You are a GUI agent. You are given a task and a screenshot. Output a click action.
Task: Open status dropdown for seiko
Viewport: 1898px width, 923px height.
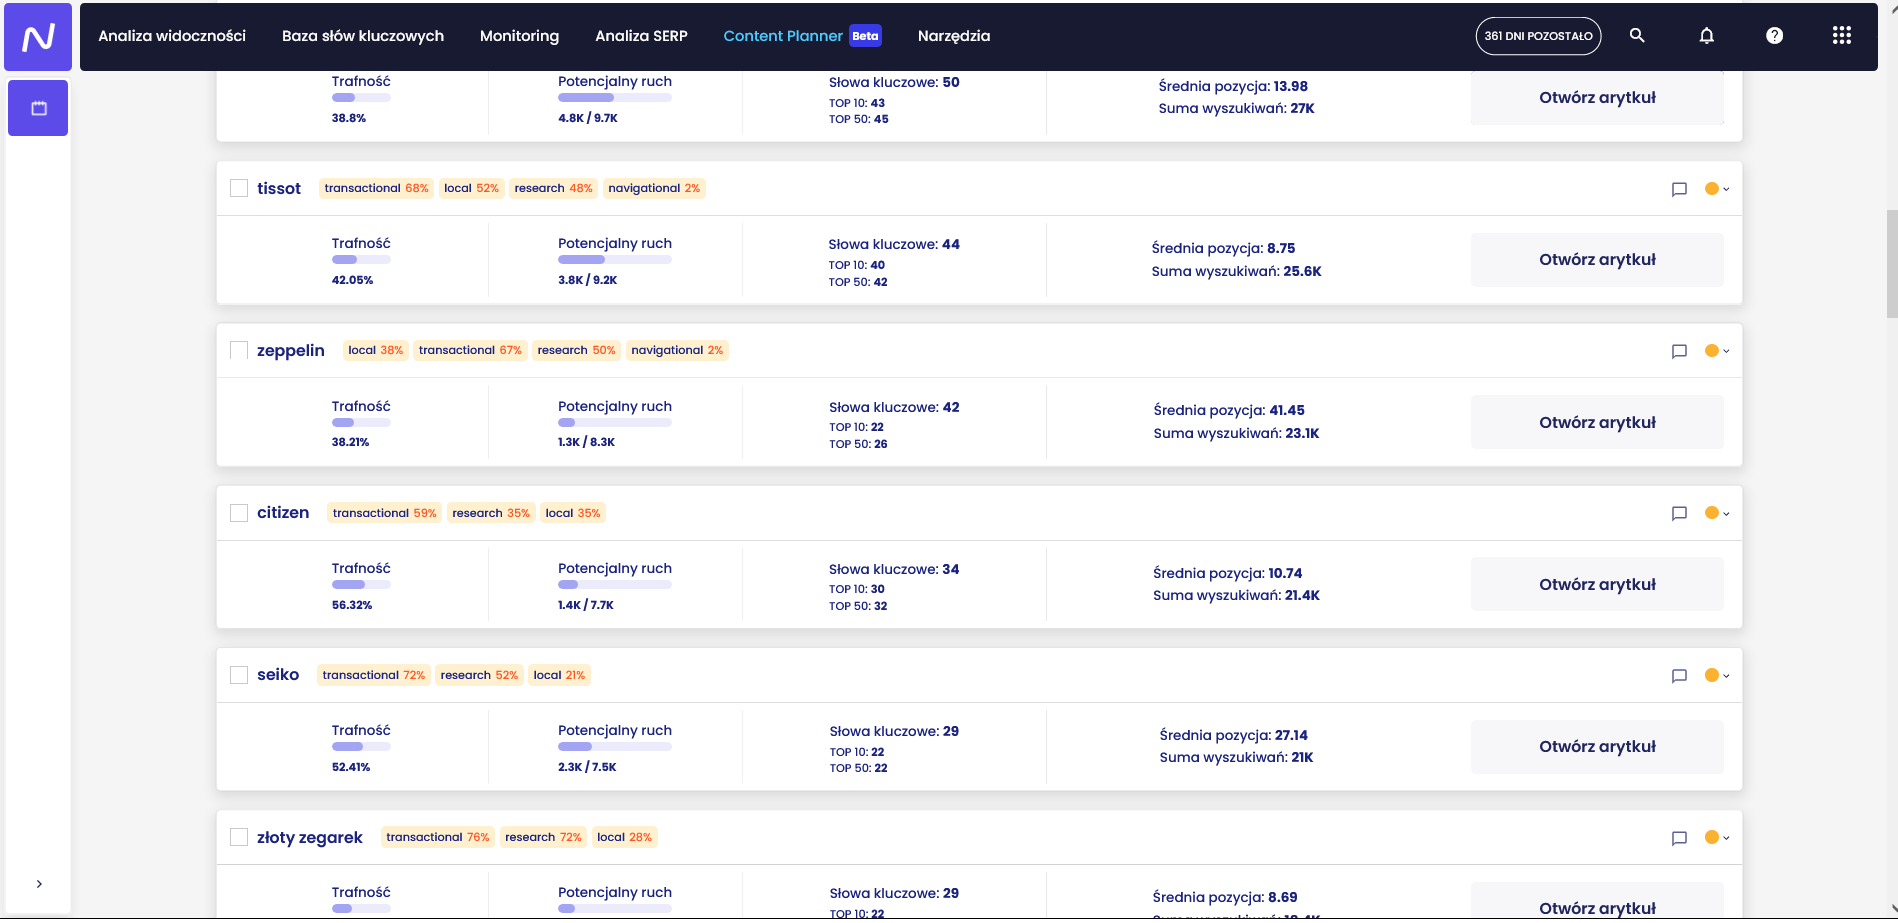(x=1717, y=675)
